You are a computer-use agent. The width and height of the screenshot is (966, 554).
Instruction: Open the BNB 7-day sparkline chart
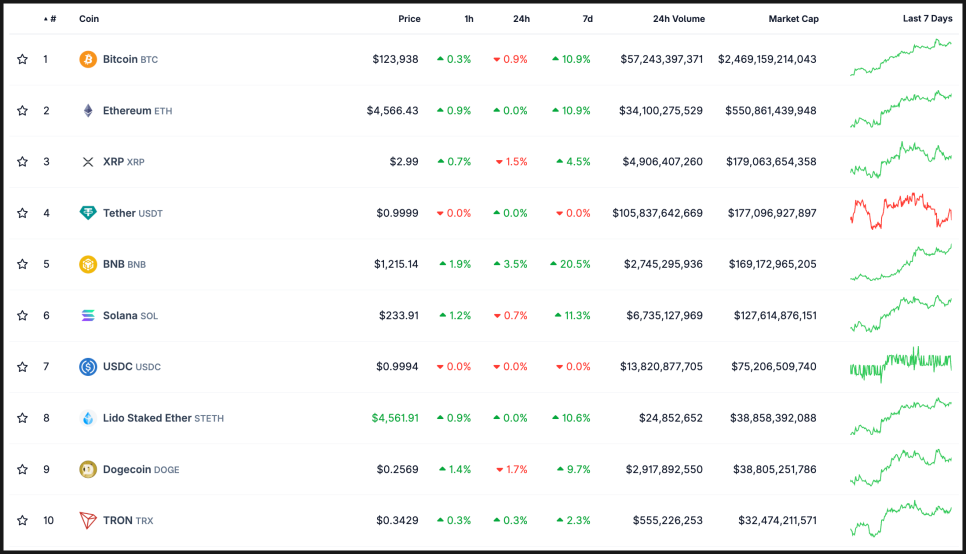(x=901, y=264)
